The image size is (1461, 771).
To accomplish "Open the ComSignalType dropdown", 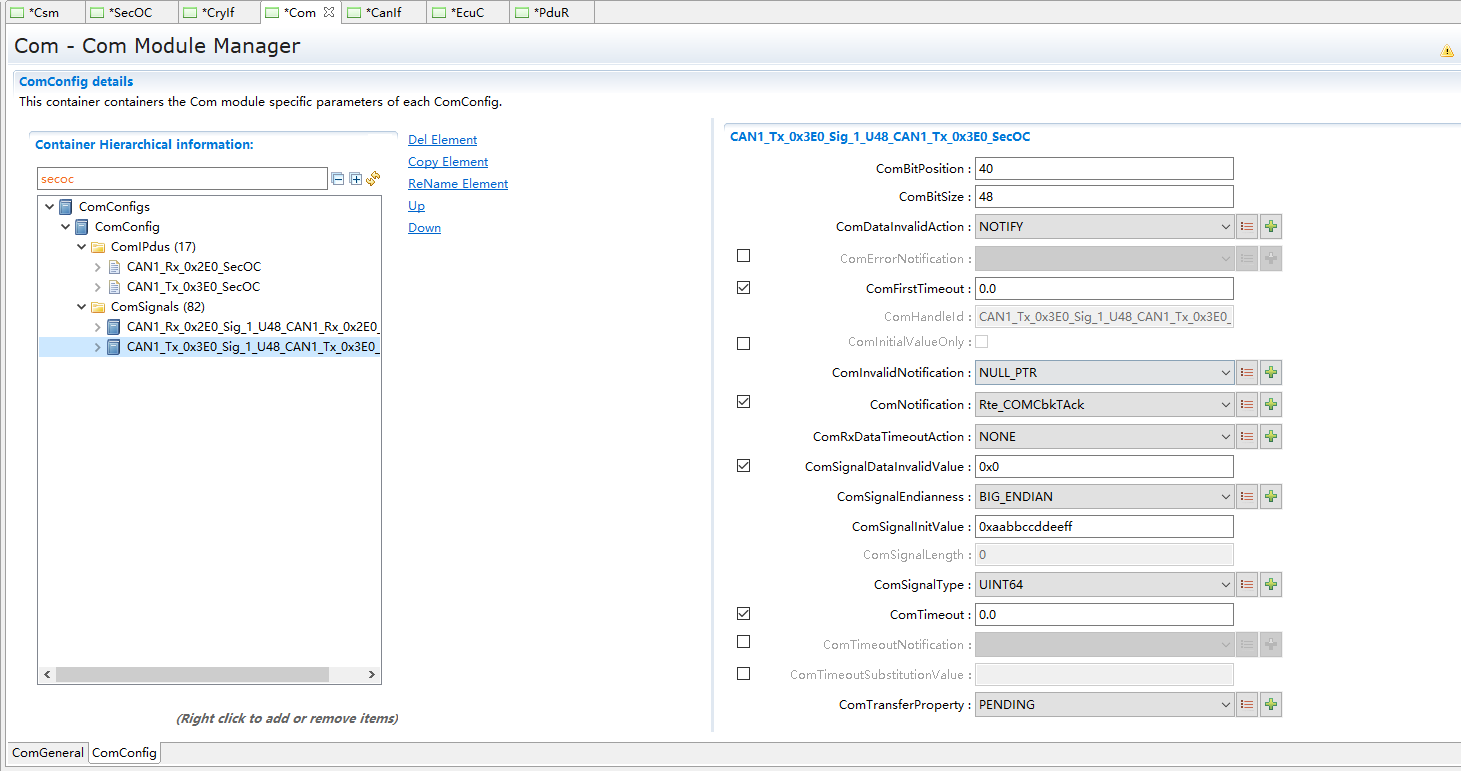I will coord(1104,585).
